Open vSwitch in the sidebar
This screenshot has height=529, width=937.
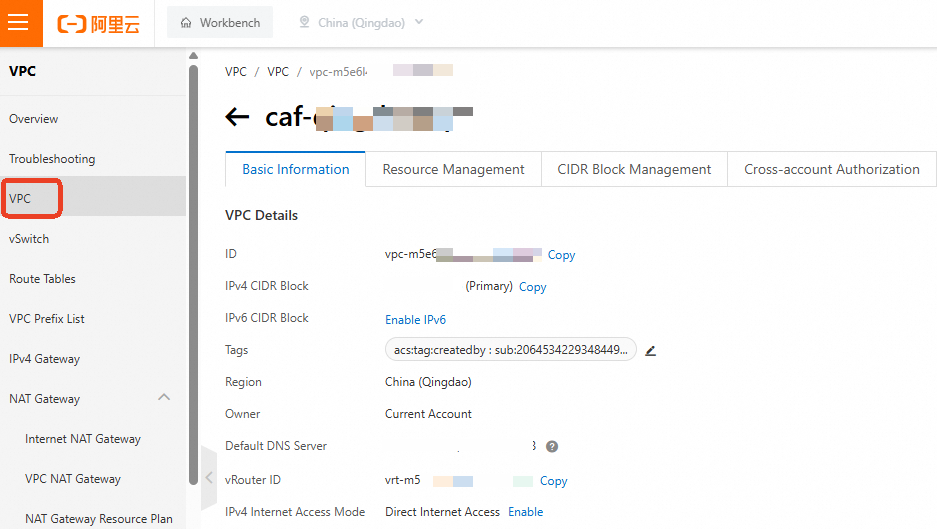coord(29,239)
